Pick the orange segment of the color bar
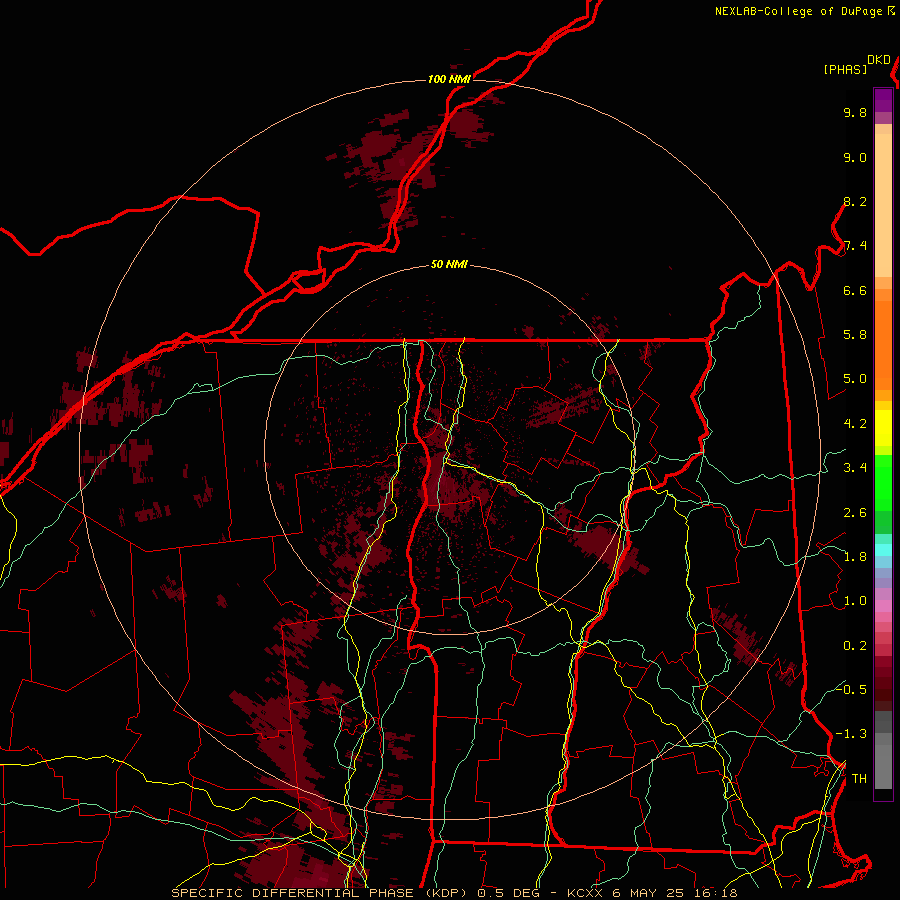900x900 pixels. coord(883,344)
